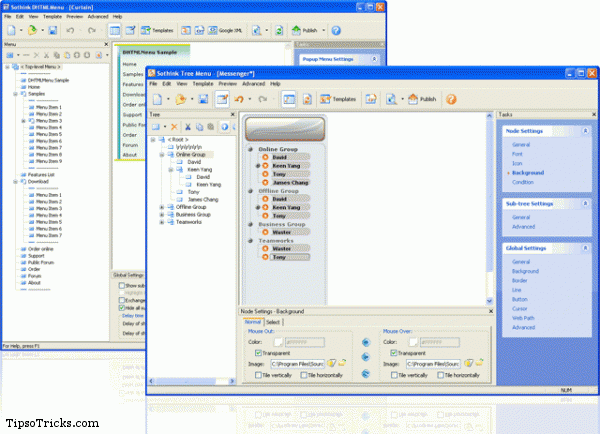Click Mouse Over color swatch
This screenshot has height=434, width=600.
coord(413,342)
